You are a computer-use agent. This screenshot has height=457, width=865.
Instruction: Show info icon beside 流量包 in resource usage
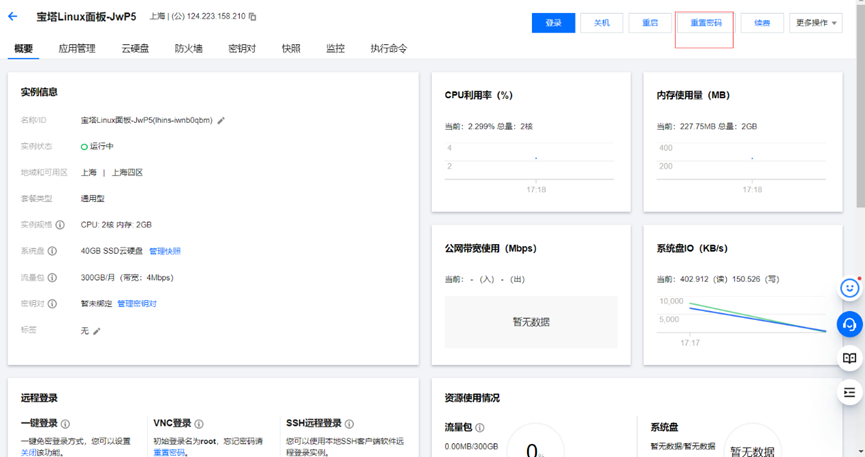click(480, 428)
